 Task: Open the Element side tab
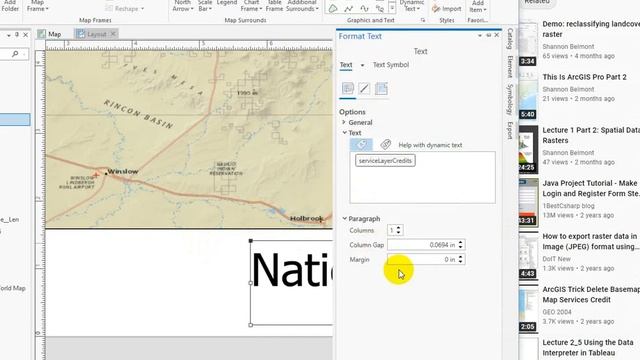[510, 67]
